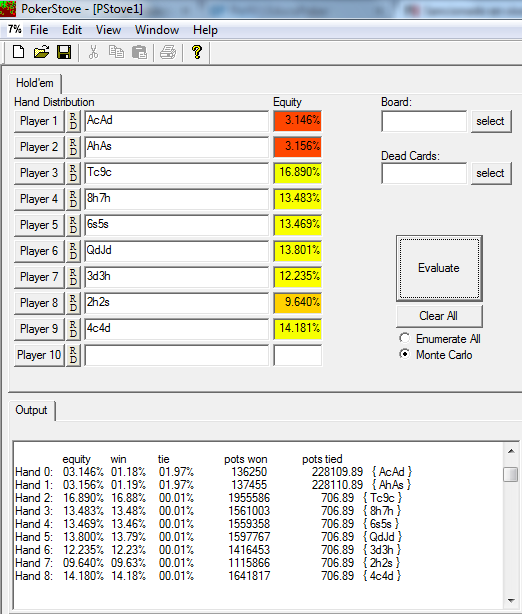The image size is (522, 614).
Task: Click the RD button for Player 2
Action: (73, 147)
